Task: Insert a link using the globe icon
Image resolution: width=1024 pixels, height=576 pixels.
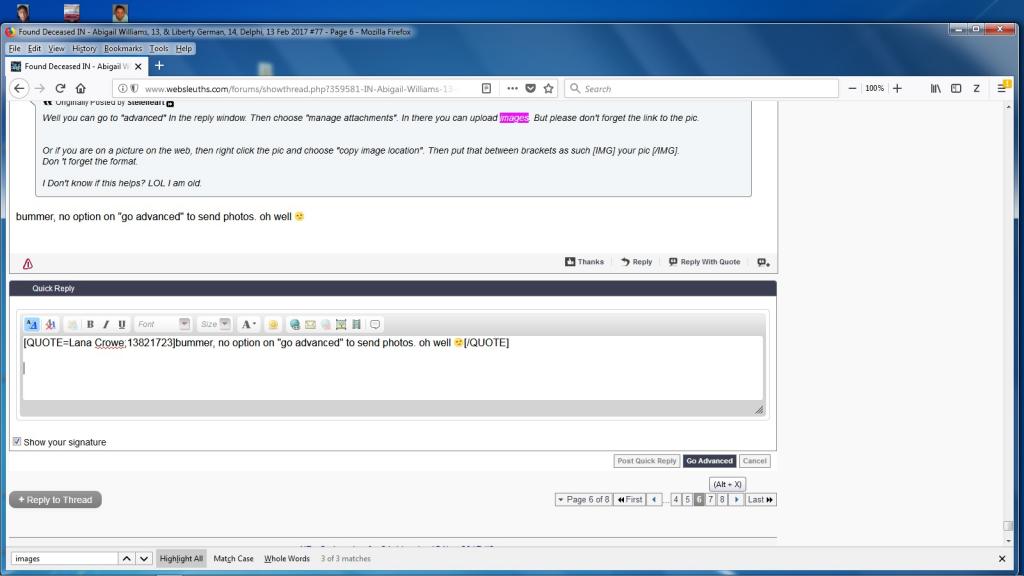Action: point(295,324)
